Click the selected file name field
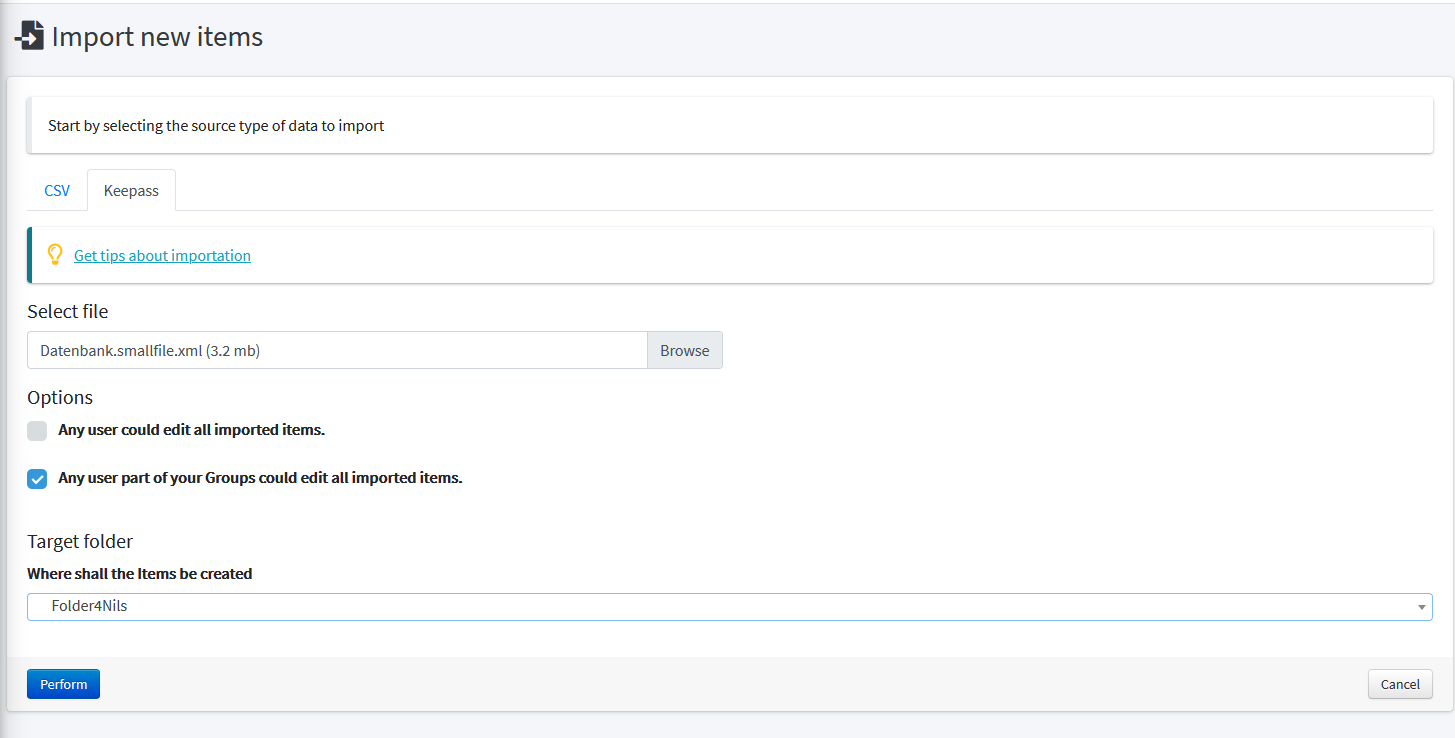Viewport: 1455px width, 738px height. click(337, 350)
